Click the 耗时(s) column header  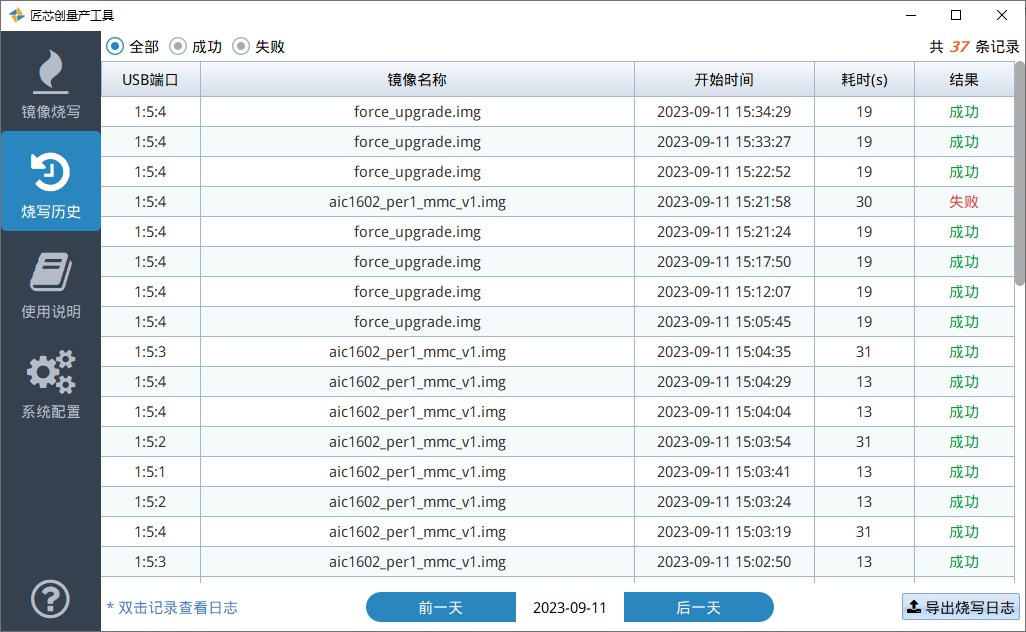click(x=864, y=80)
